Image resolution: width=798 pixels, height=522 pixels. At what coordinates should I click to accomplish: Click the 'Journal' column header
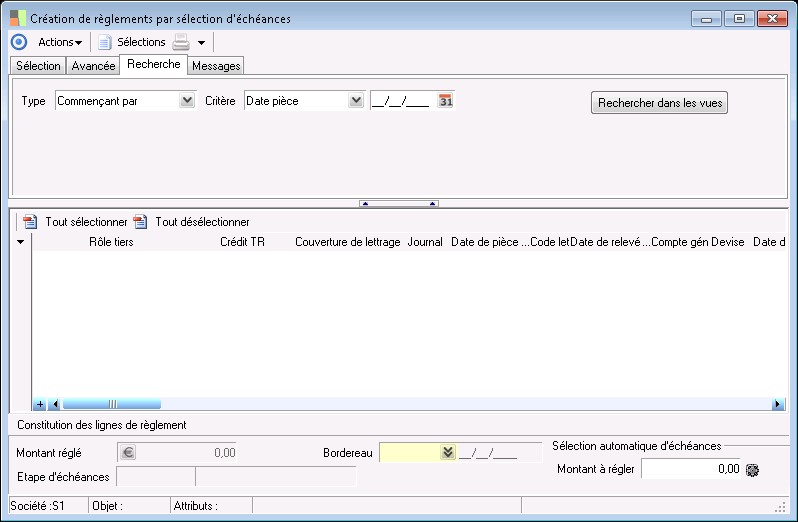pos(424,242)
